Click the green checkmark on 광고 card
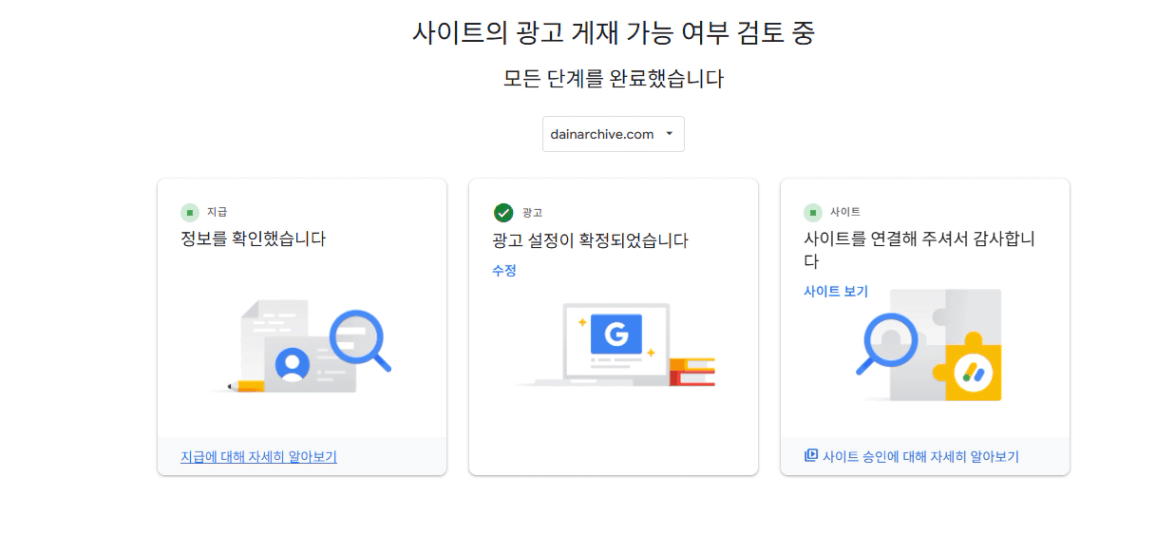 pos(503,212)
